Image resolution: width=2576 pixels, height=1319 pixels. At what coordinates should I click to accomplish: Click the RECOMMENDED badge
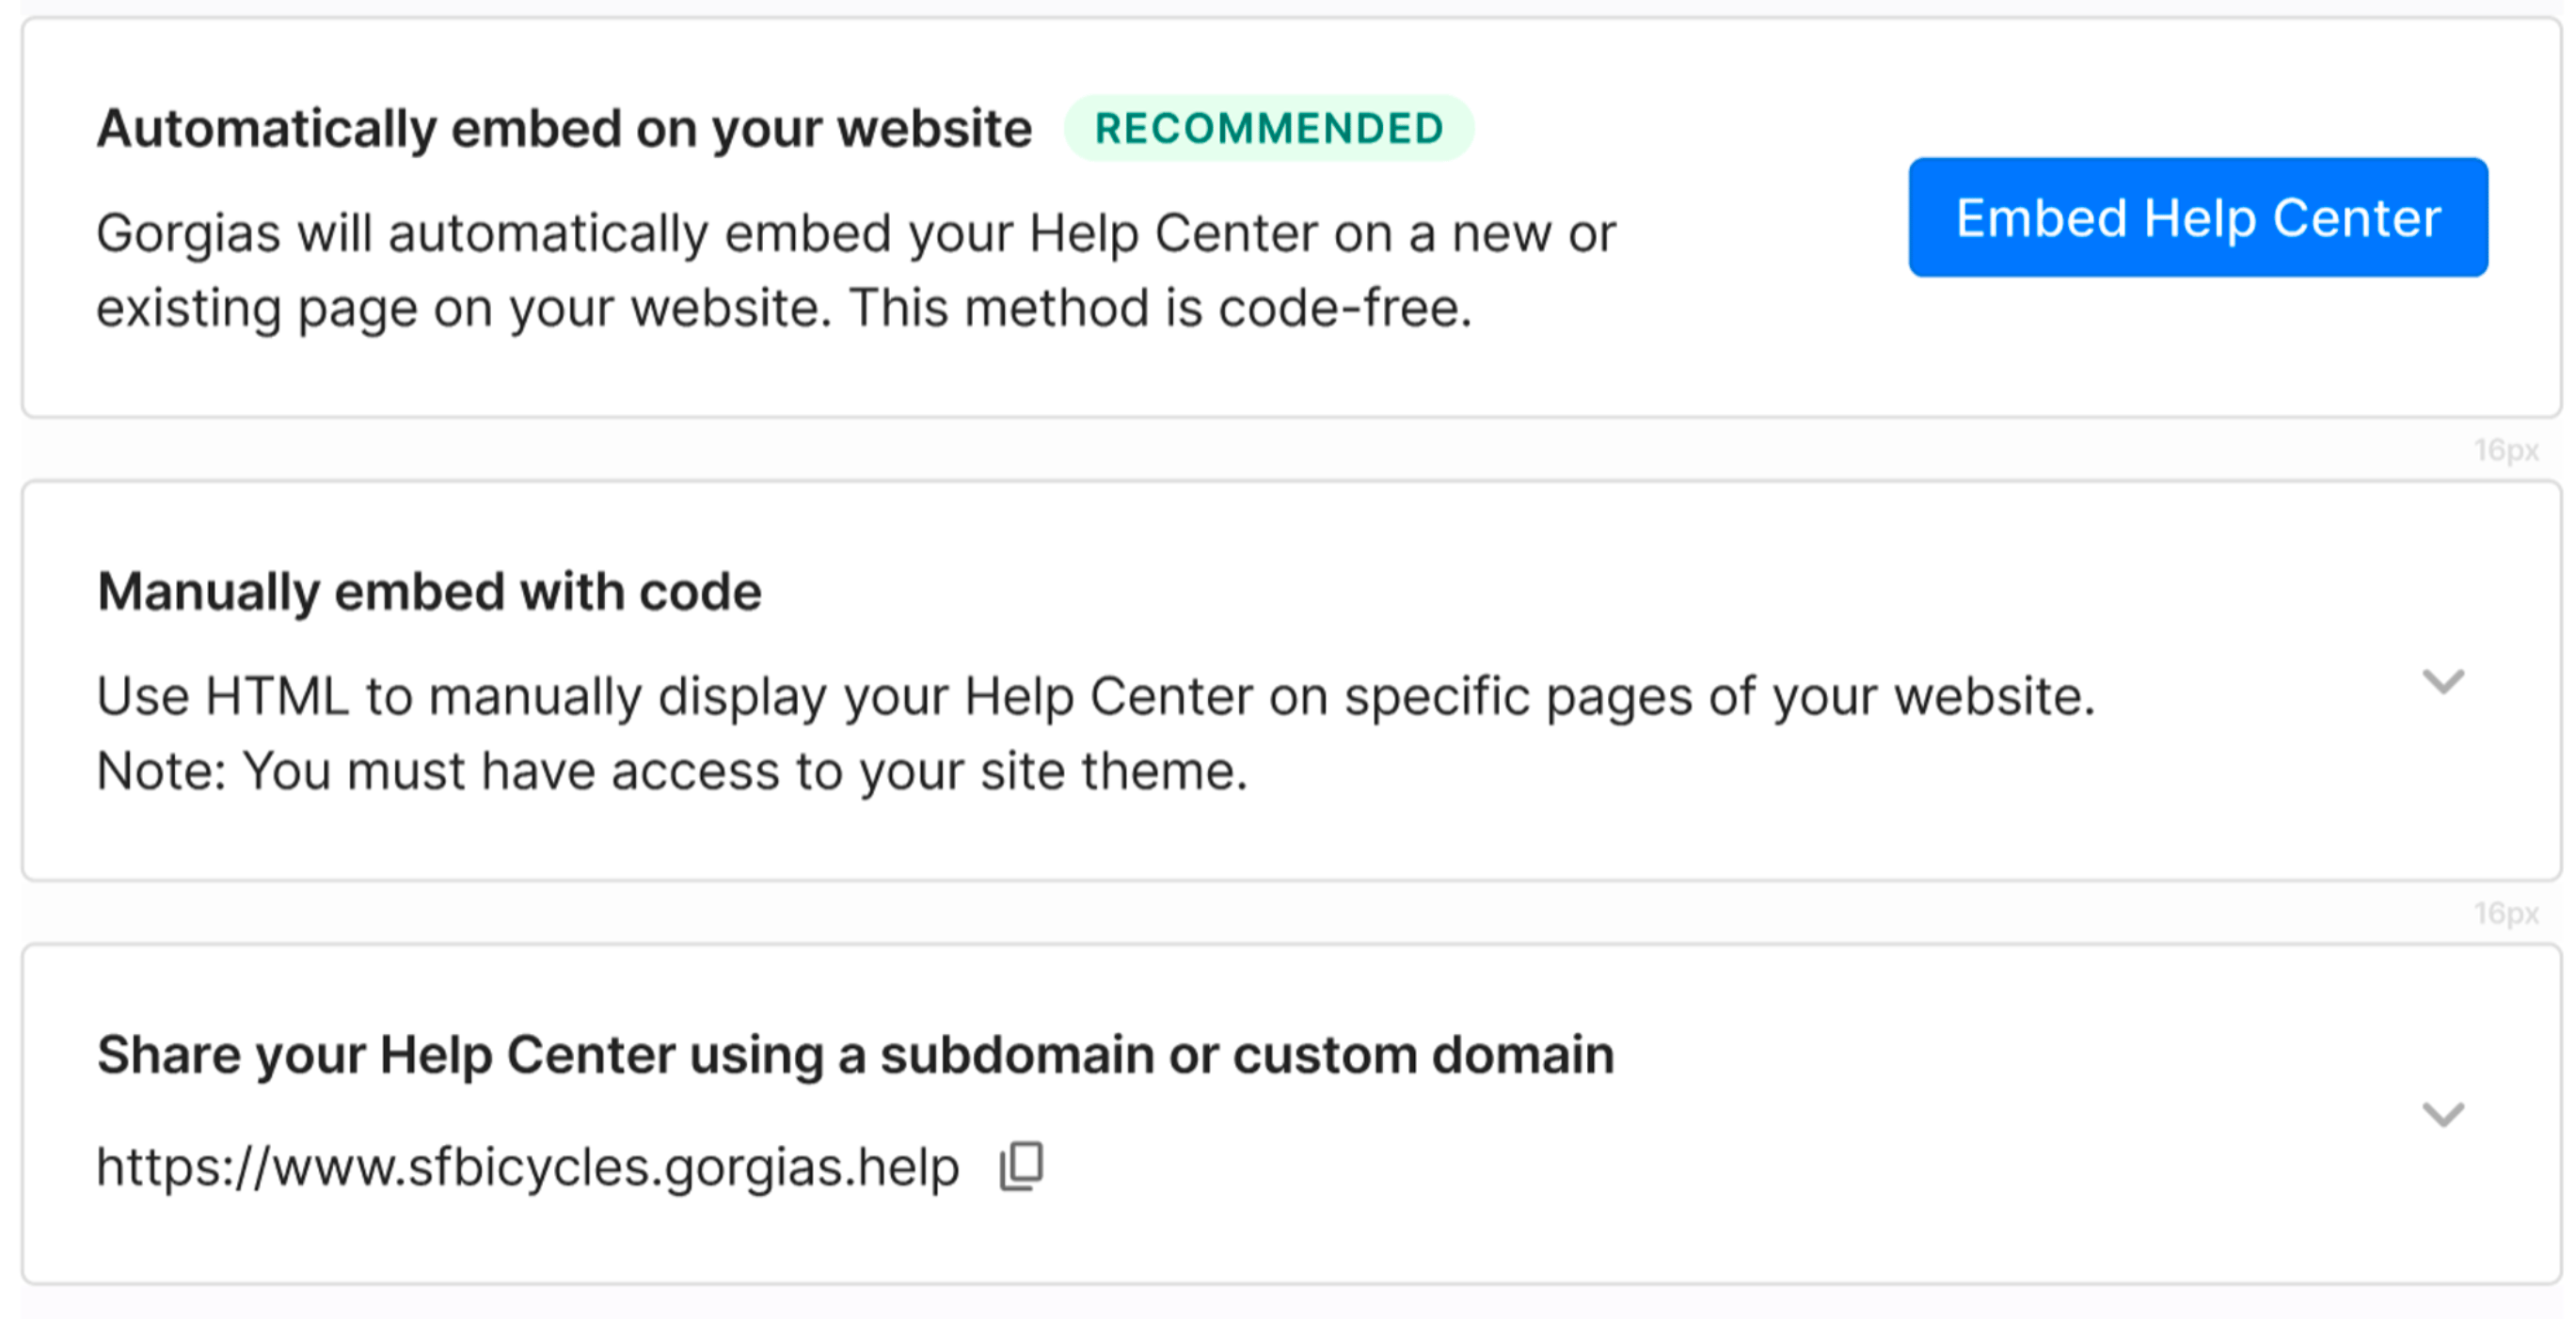tap(1268, 126)
